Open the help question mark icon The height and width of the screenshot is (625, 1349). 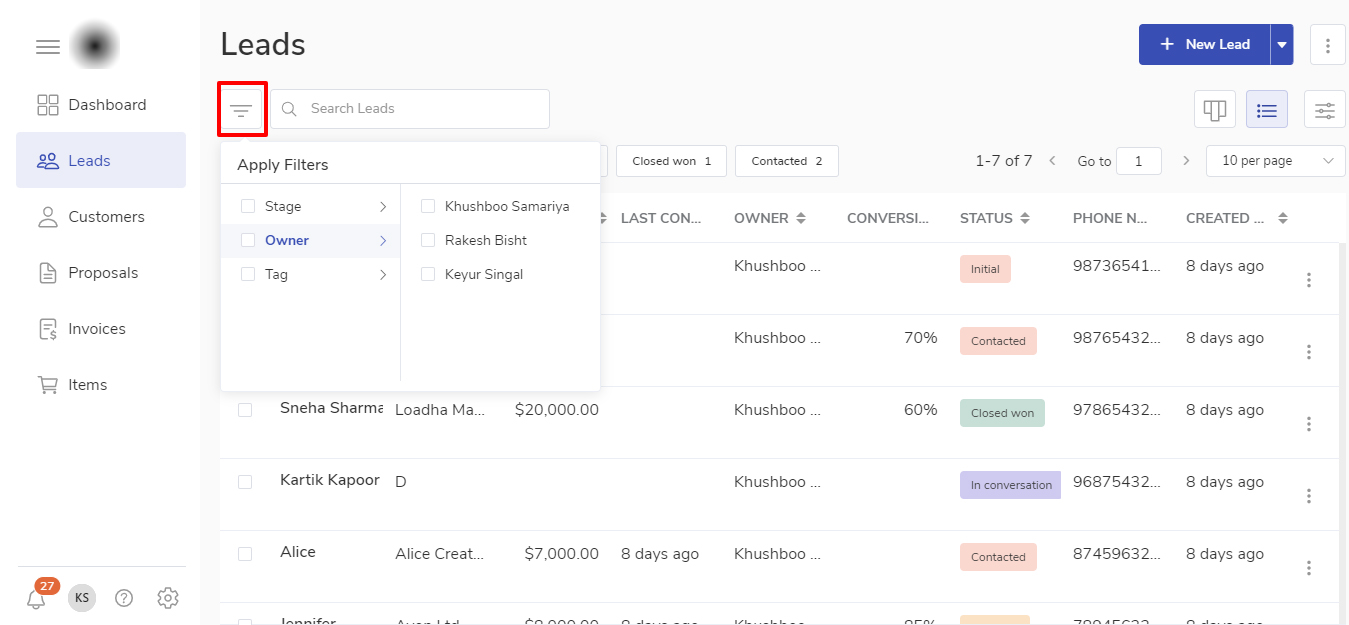point(124,598)
